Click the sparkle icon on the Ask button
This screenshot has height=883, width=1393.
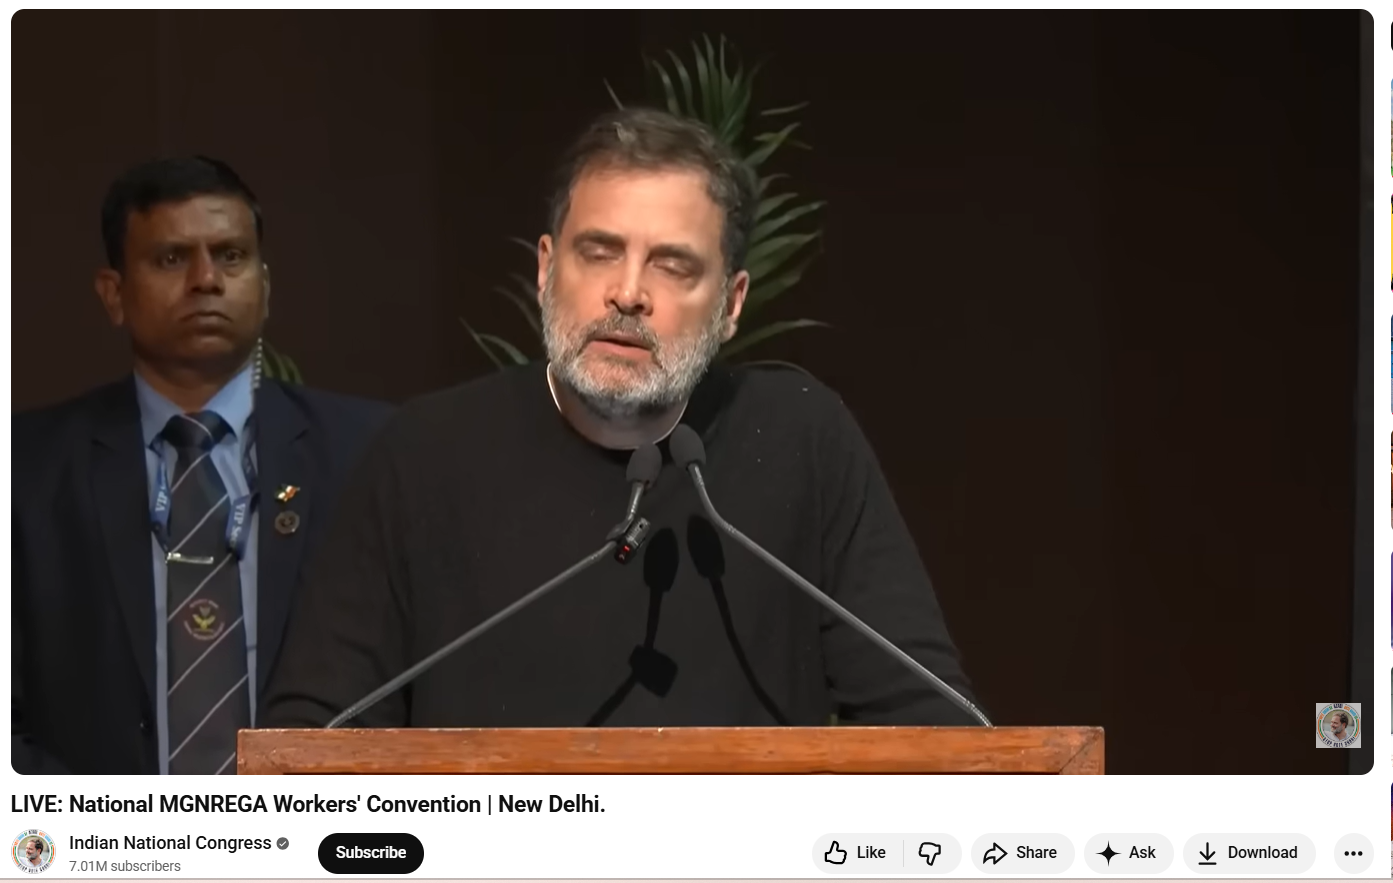[x=1108, y=853]
